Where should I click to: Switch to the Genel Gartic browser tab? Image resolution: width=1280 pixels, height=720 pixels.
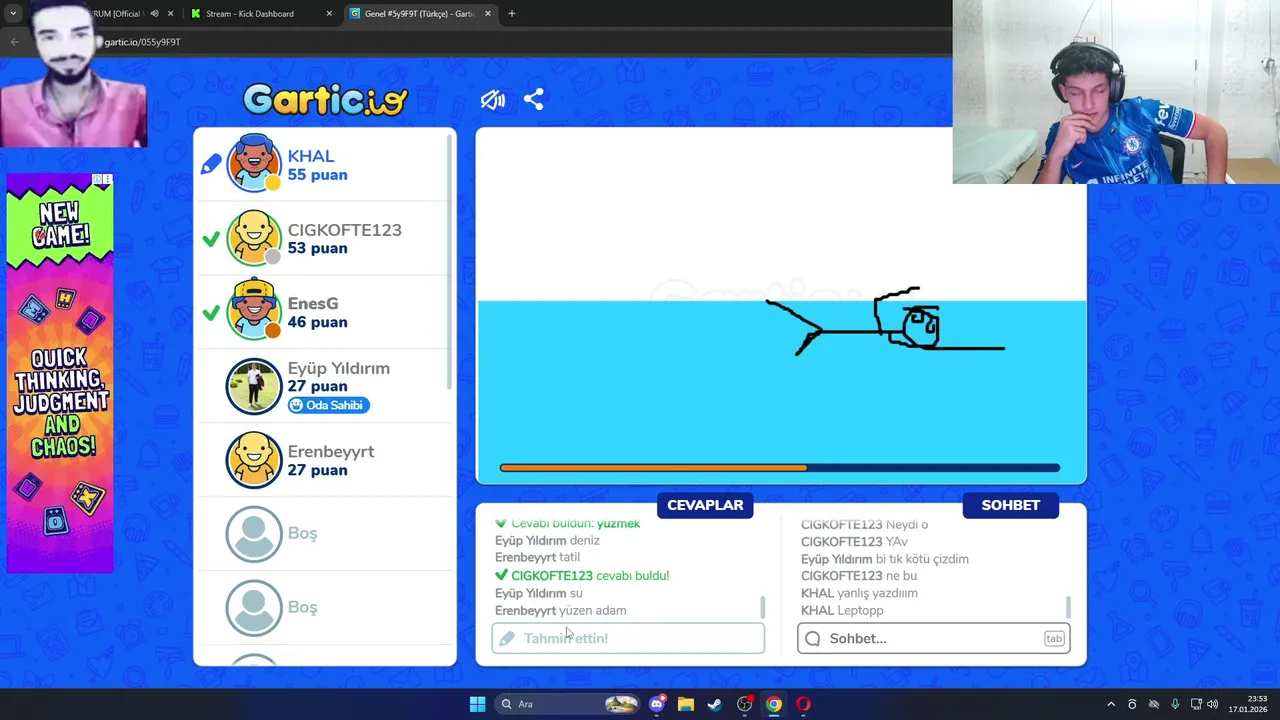[x=420, y=14]
